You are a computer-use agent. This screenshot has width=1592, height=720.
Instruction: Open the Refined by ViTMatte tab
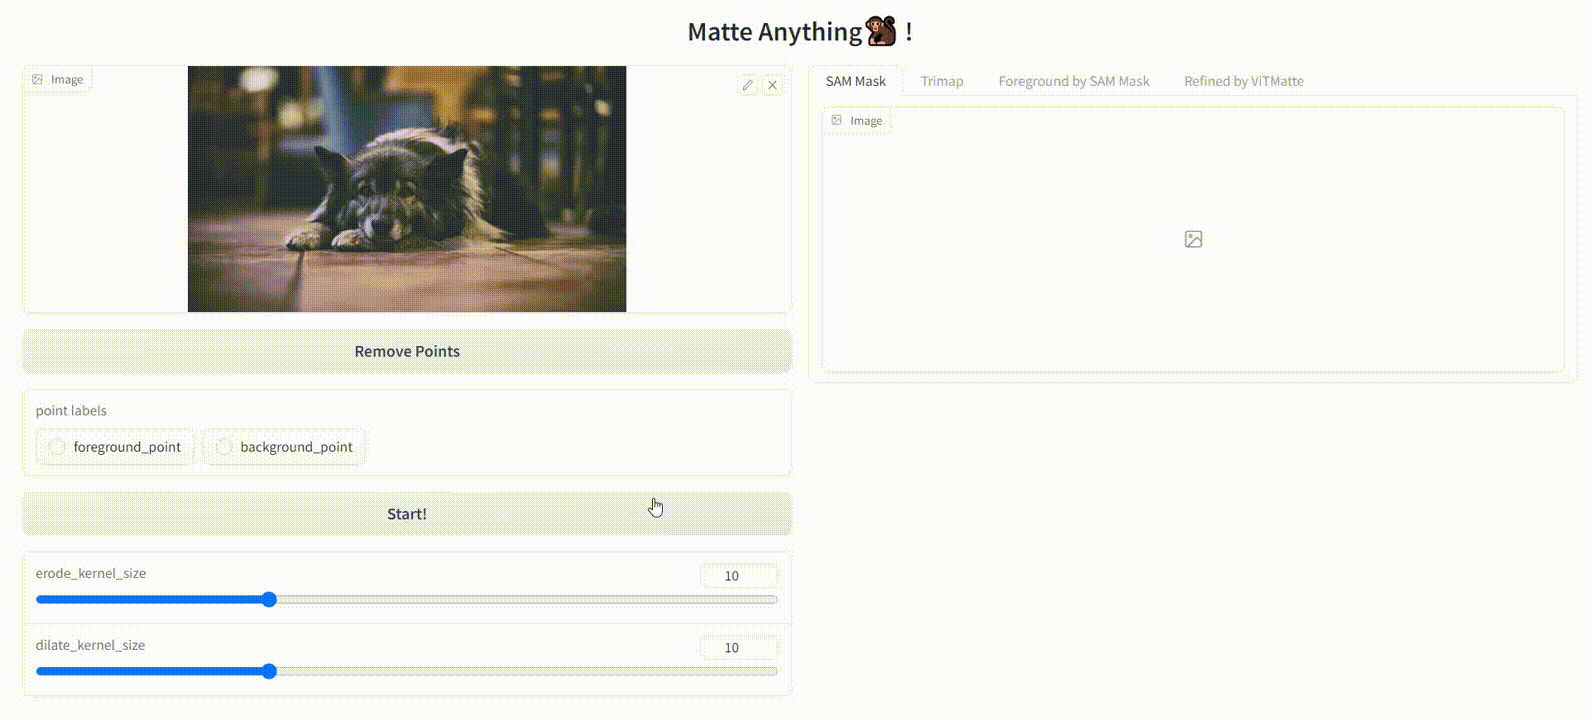click(x=1244, y=81)
